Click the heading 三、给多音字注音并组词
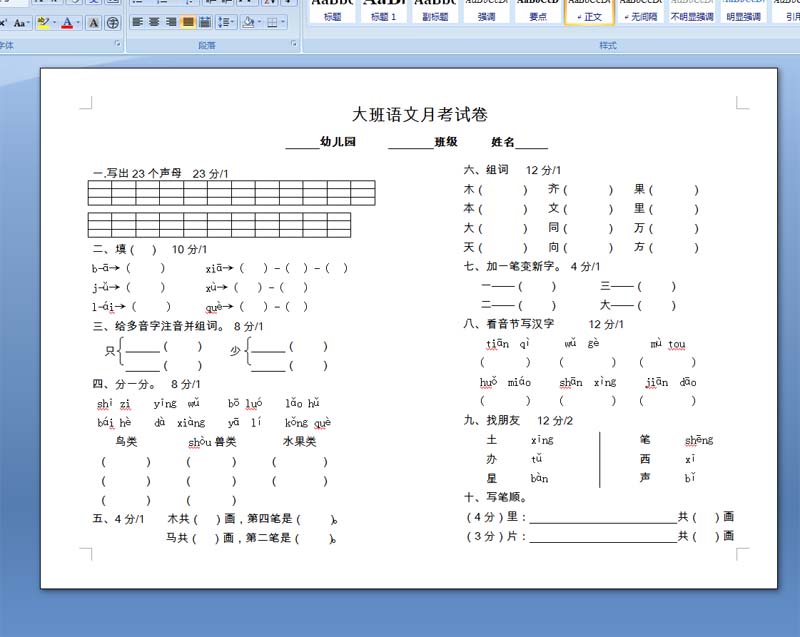Screen dimensions: 800x637 [159, 326]
